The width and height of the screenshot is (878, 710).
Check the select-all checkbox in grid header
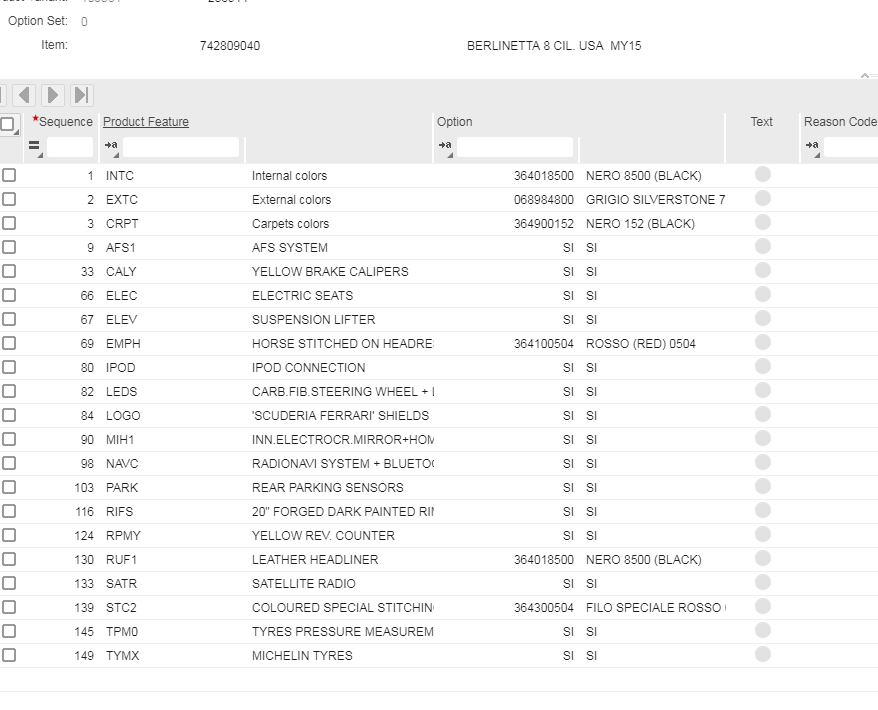(8, 124)
